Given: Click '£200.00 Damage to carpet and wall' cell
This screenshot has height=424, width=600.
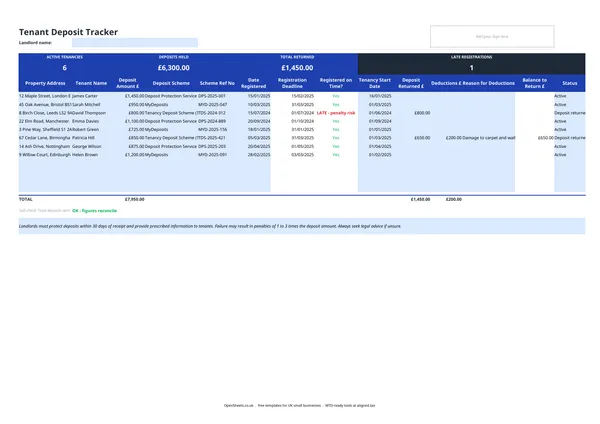Looking at the screenshot, I should [x=480, y=138].
